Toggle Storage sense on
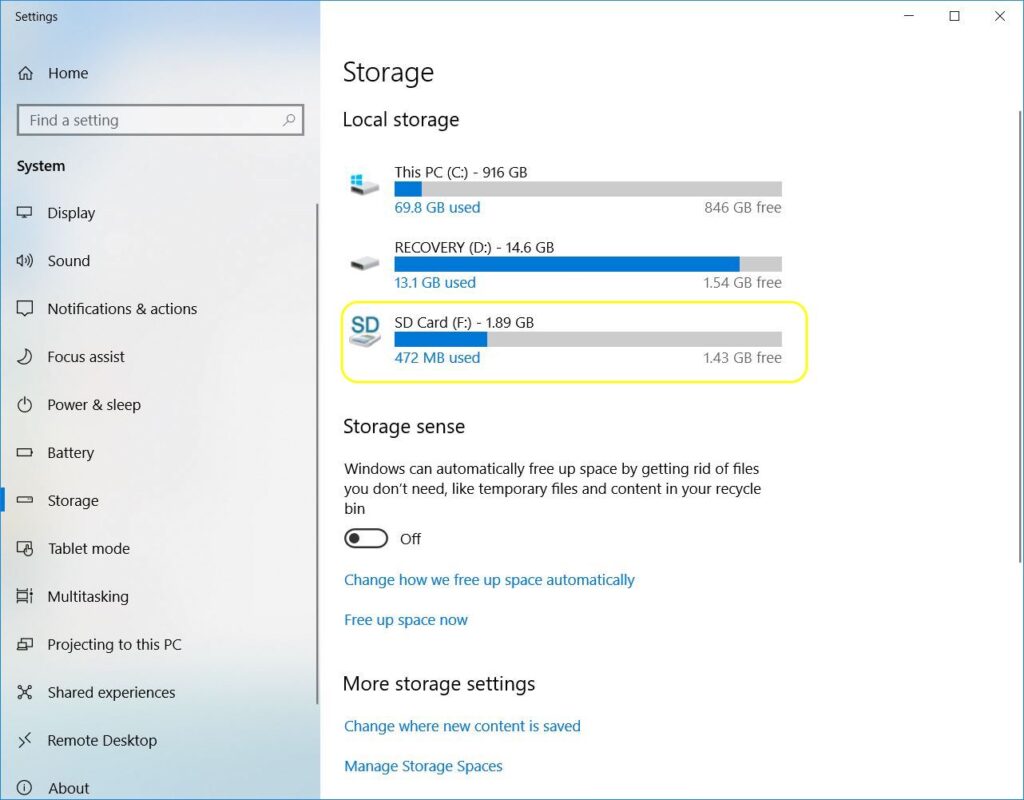The height and width of the screenshot is (800, 1024). (364, 539)
